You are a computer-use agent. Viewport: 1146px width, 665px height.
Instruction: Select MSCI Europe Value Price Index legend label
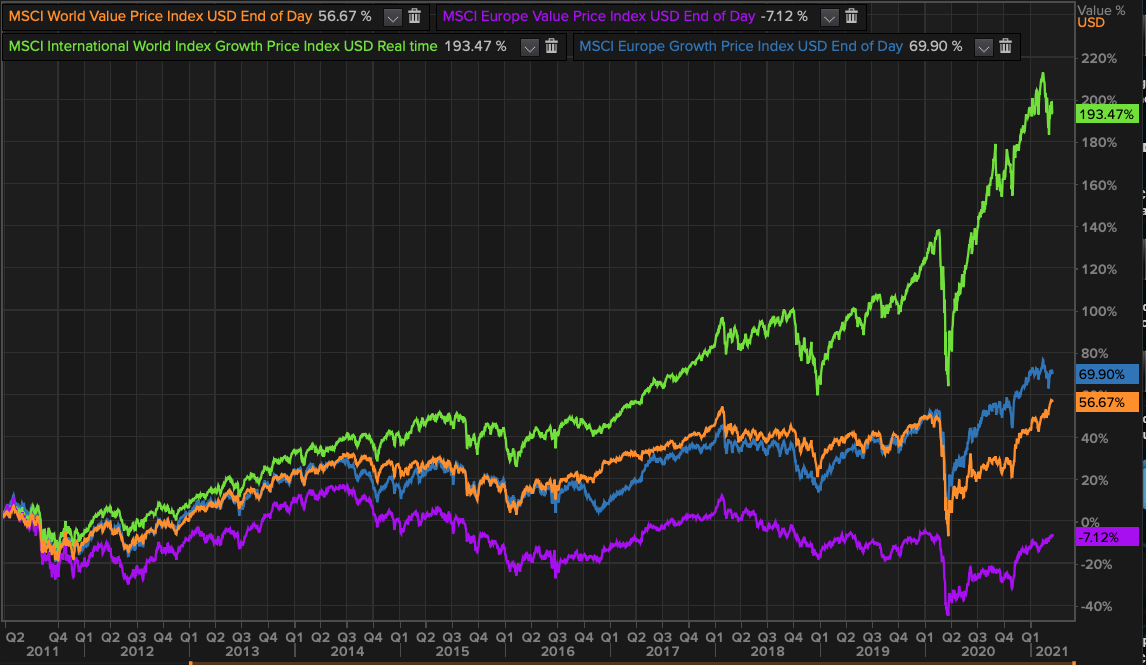click(599, 16)
